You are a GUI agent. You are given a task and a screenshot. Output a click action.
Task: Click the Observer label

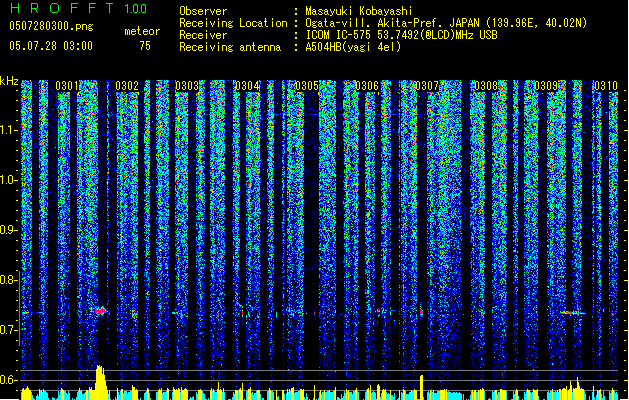[203, 11]
